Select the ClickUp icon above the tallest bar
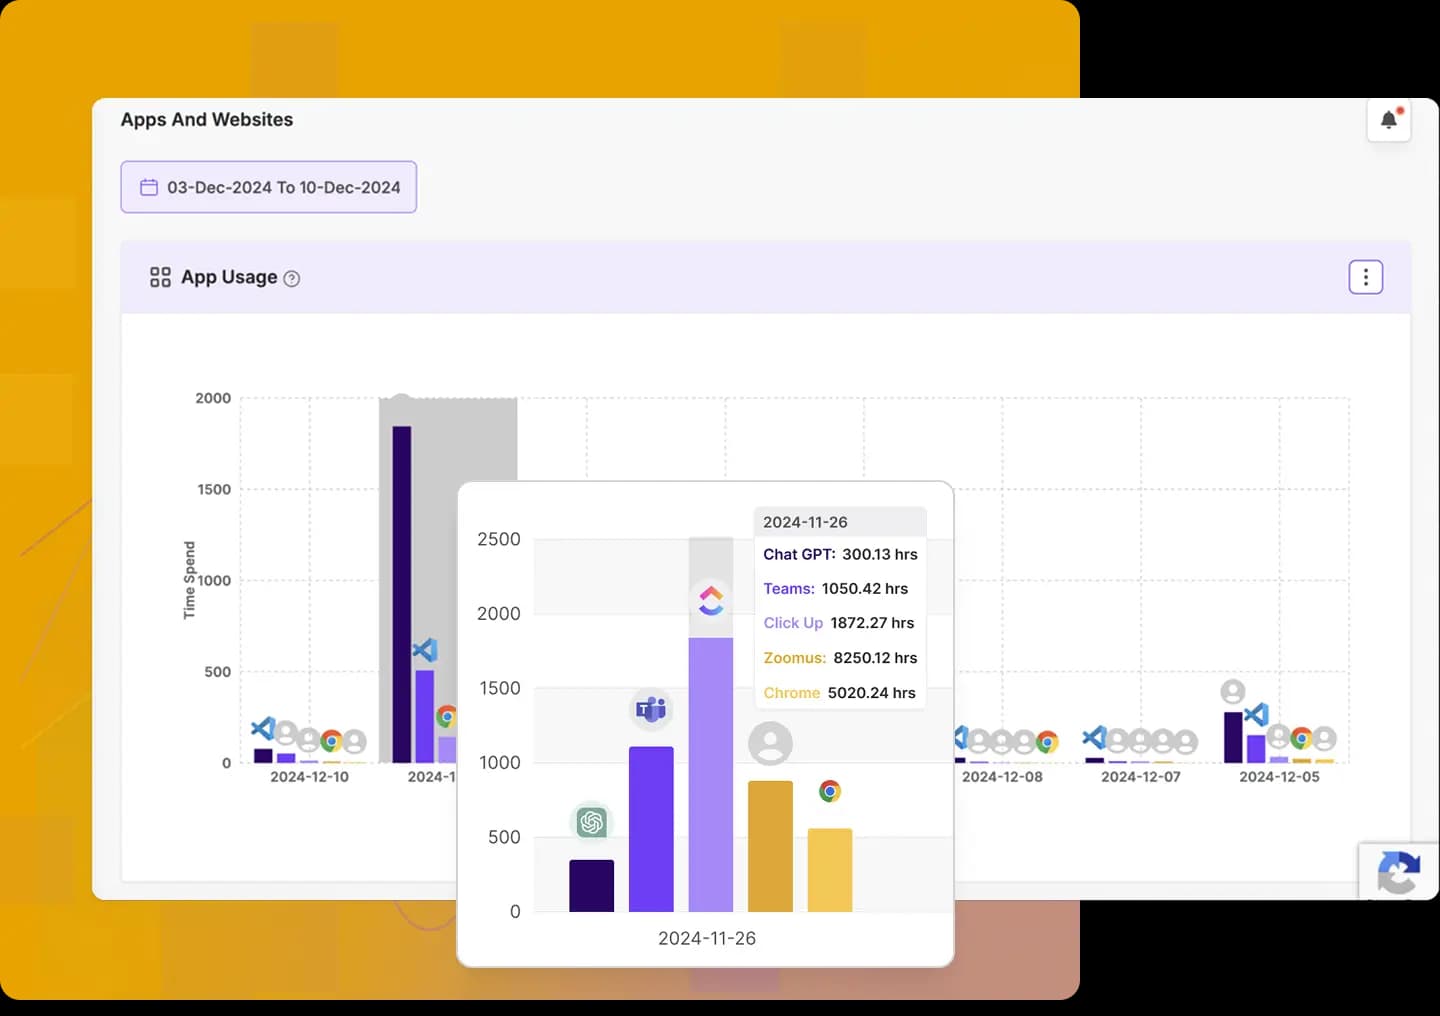Viewport: 1440px width, 1016px height. pos(711,600)
